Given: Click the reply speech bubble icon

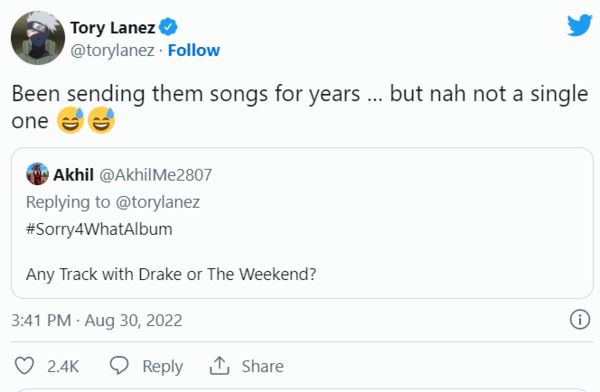Looking at the screenshot, I should tap(119, 366).
